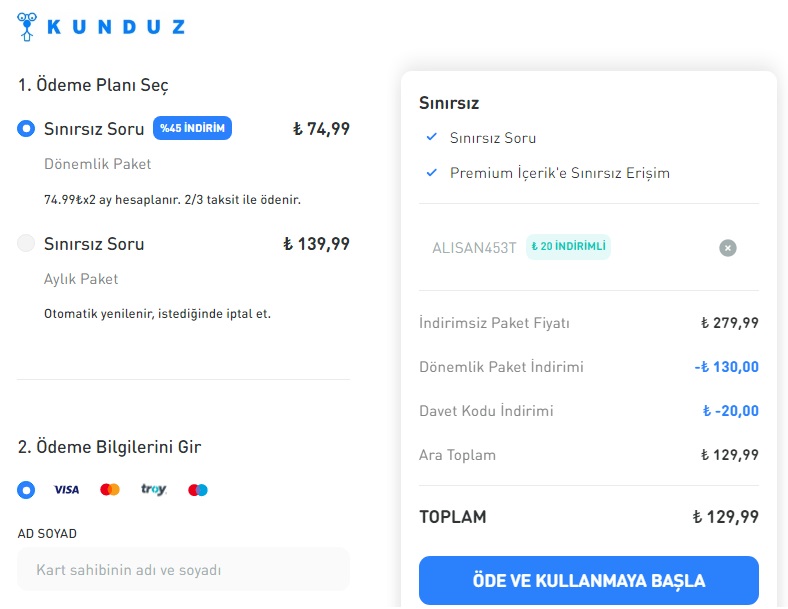Click the %45 İNDİRİM badge
788x609 pixels.
point(192,128)
